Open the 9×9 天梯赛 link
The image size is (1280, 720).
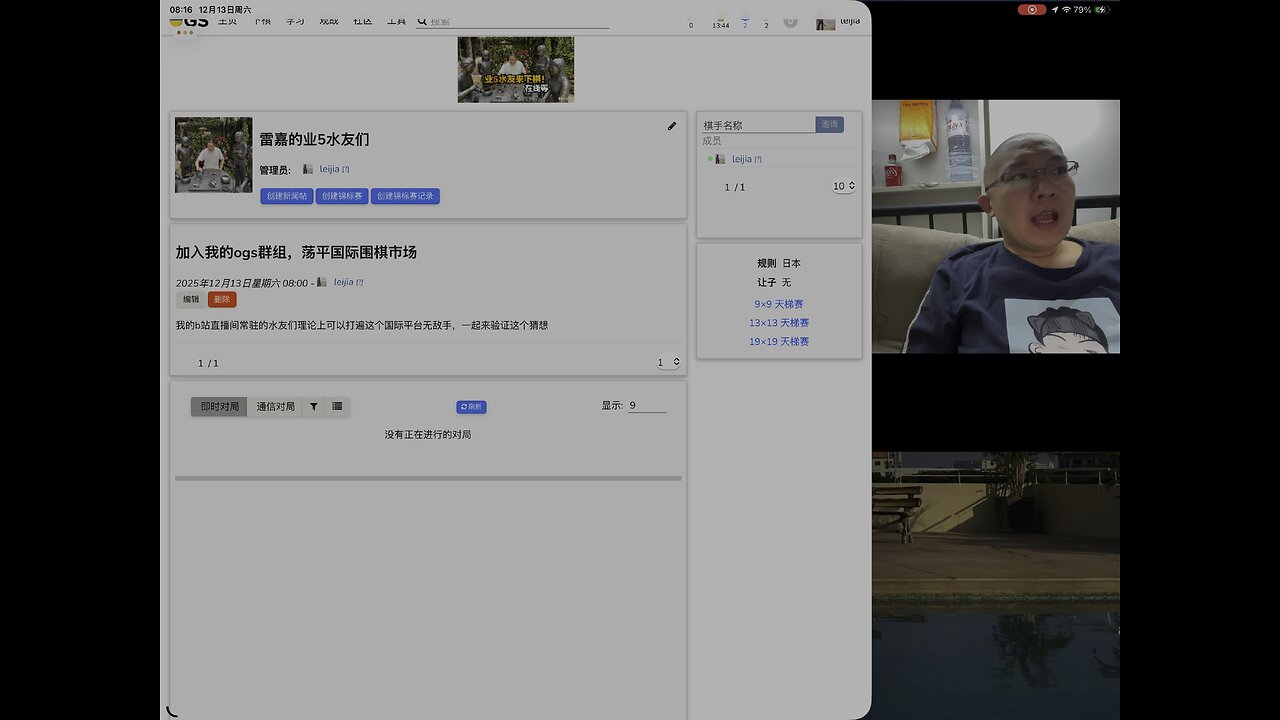(x=779, y=304)
